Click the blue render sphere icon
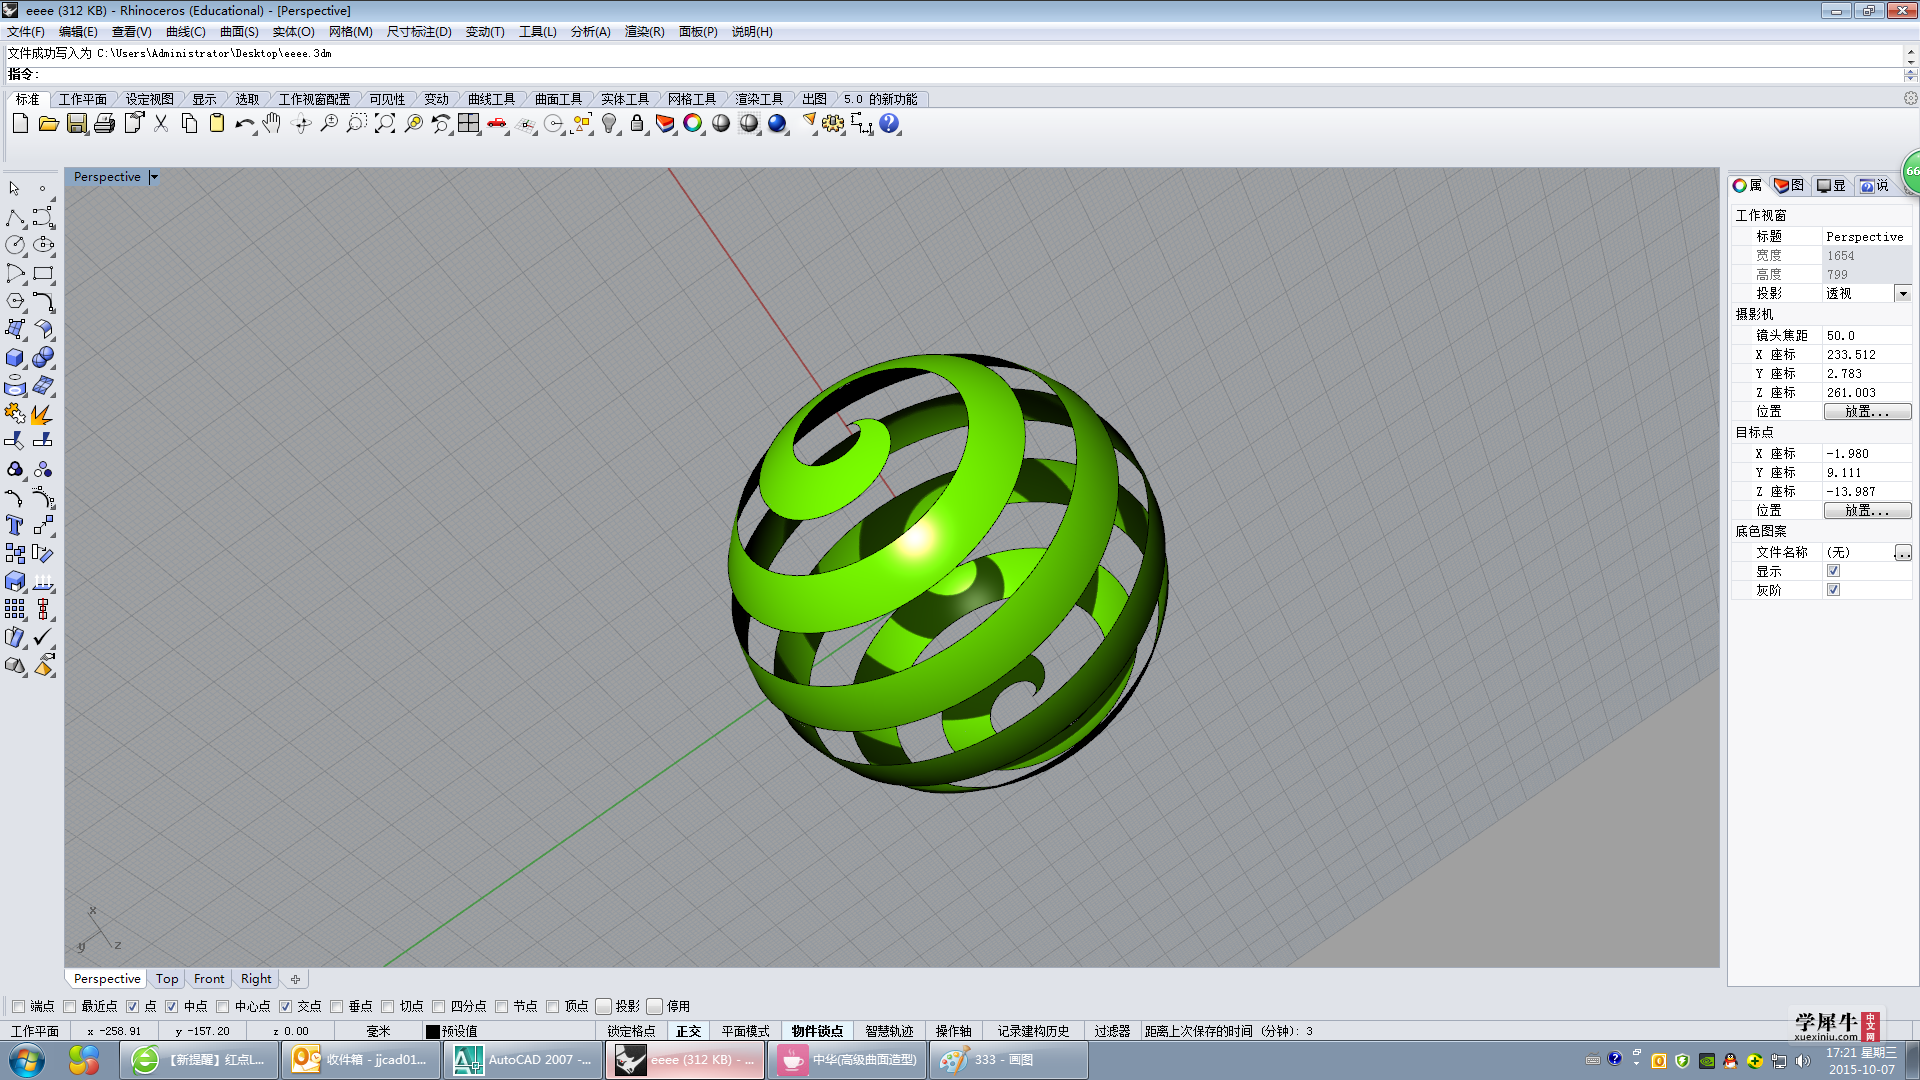Viewport: 1920px width, 1080px height. (777, 123)
